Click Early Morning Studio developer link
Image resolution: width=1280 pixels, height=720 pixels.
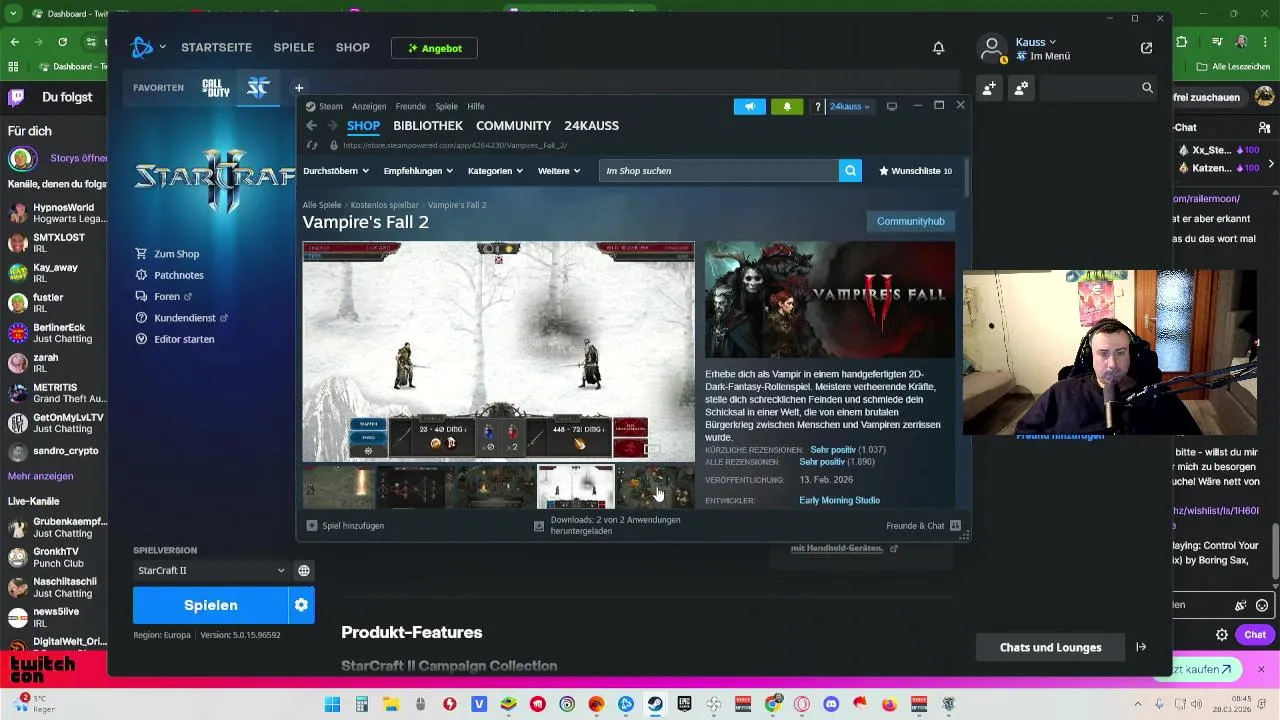[x=839, y=500]
